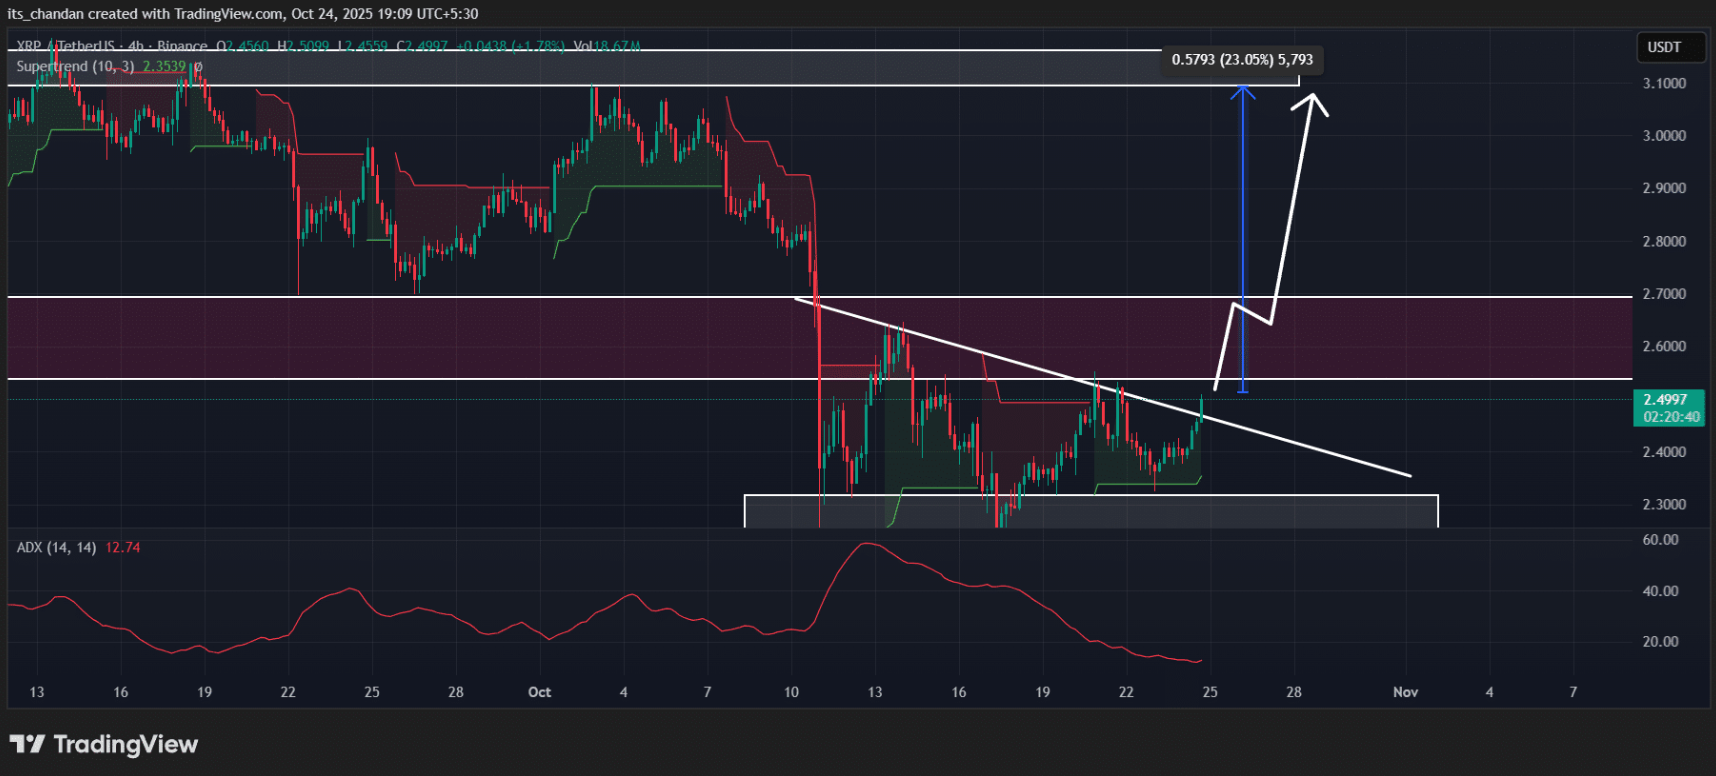This screenshot has height=776, width=1716.
Task: Click the TradingView logo icon
Action: [27, 744]
